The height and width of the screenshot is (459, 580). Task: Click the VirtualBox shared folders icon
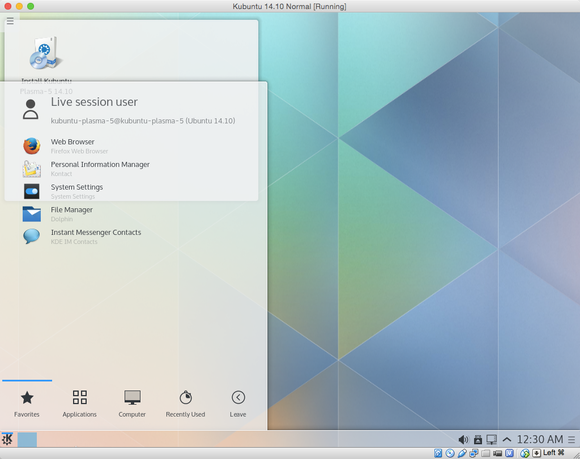pyautogui.click(x=486, y=453)
